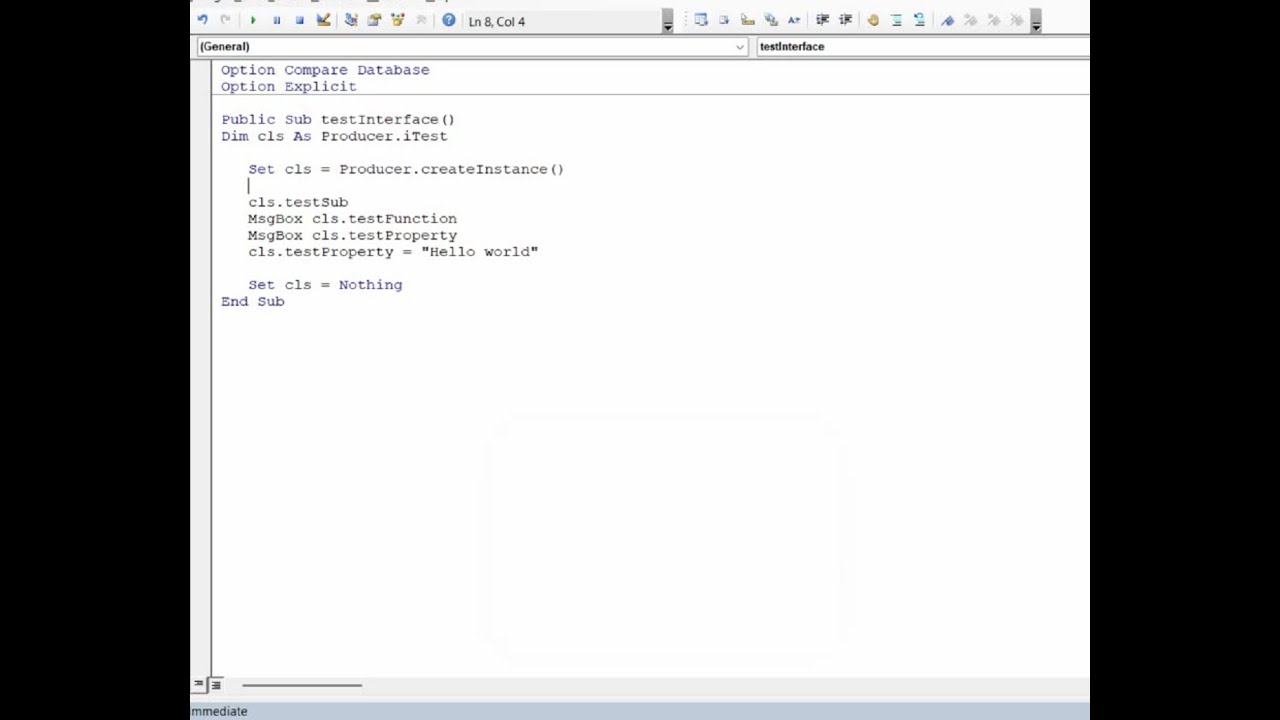Click the greyed-out Toolbox icon
Viewport: 1280px width, 720px height.
click(x=421, y=20)
